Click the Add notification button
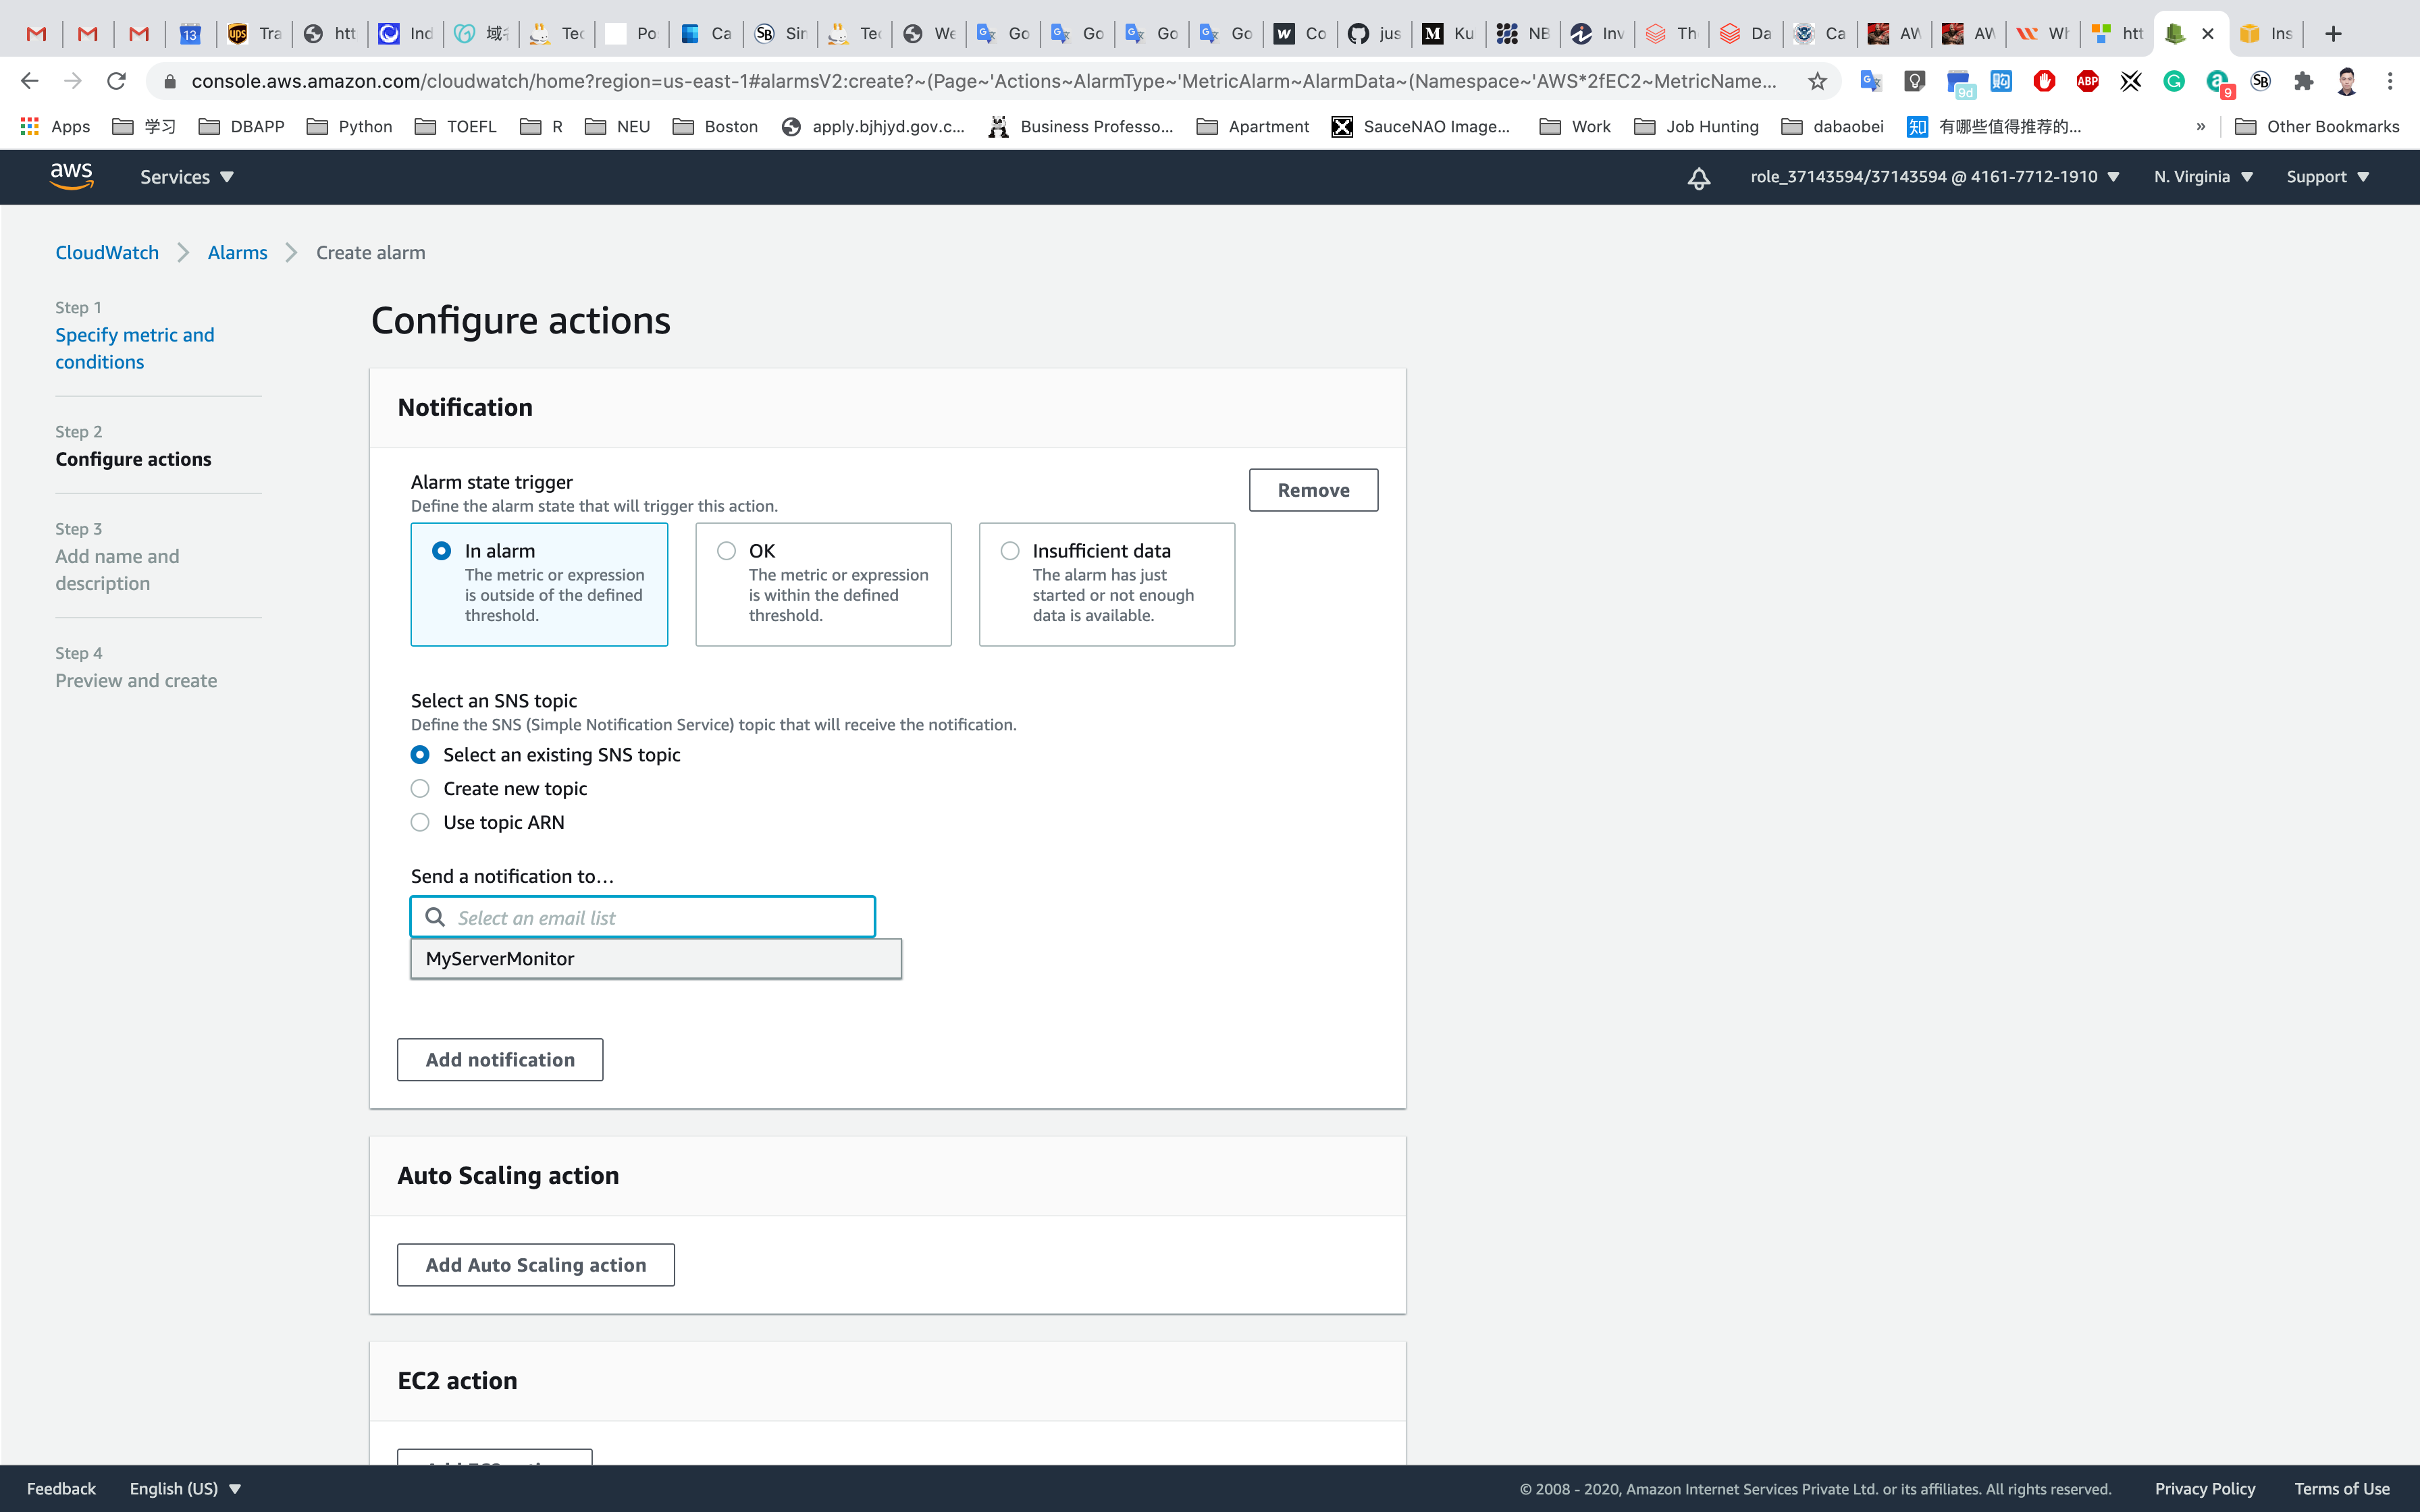 coord(500,1059)
